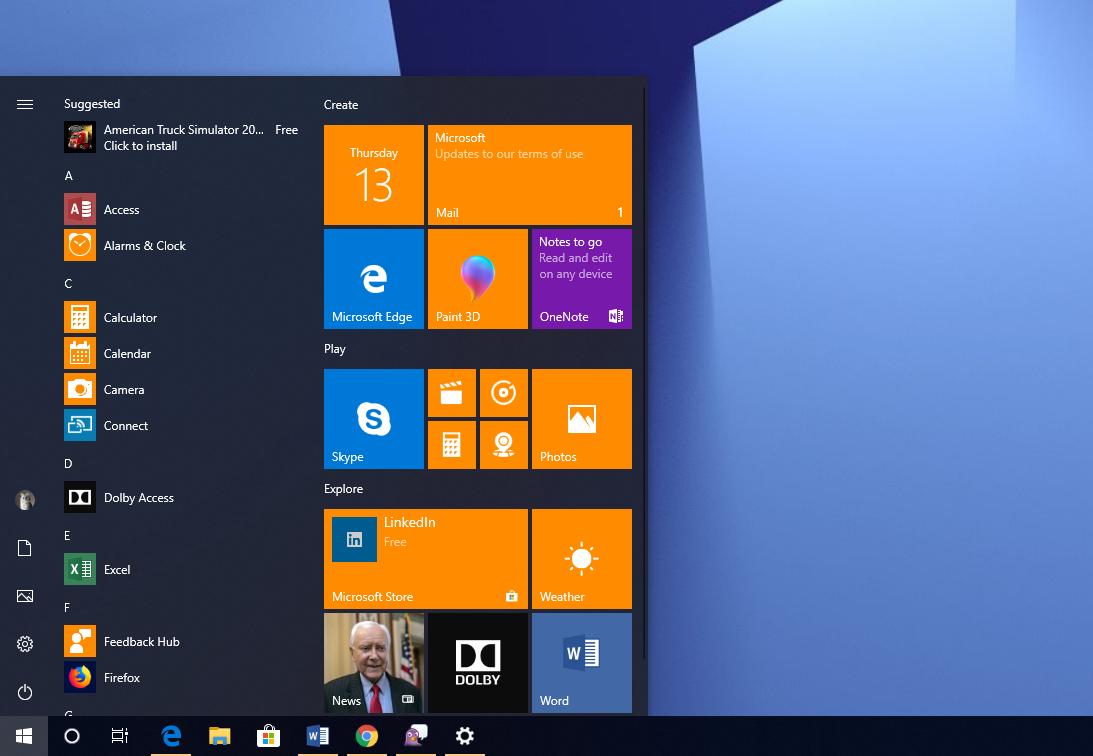Open the Connect app
The height and width of the screenshot is (756, 1093).
(x=181, y=426)
